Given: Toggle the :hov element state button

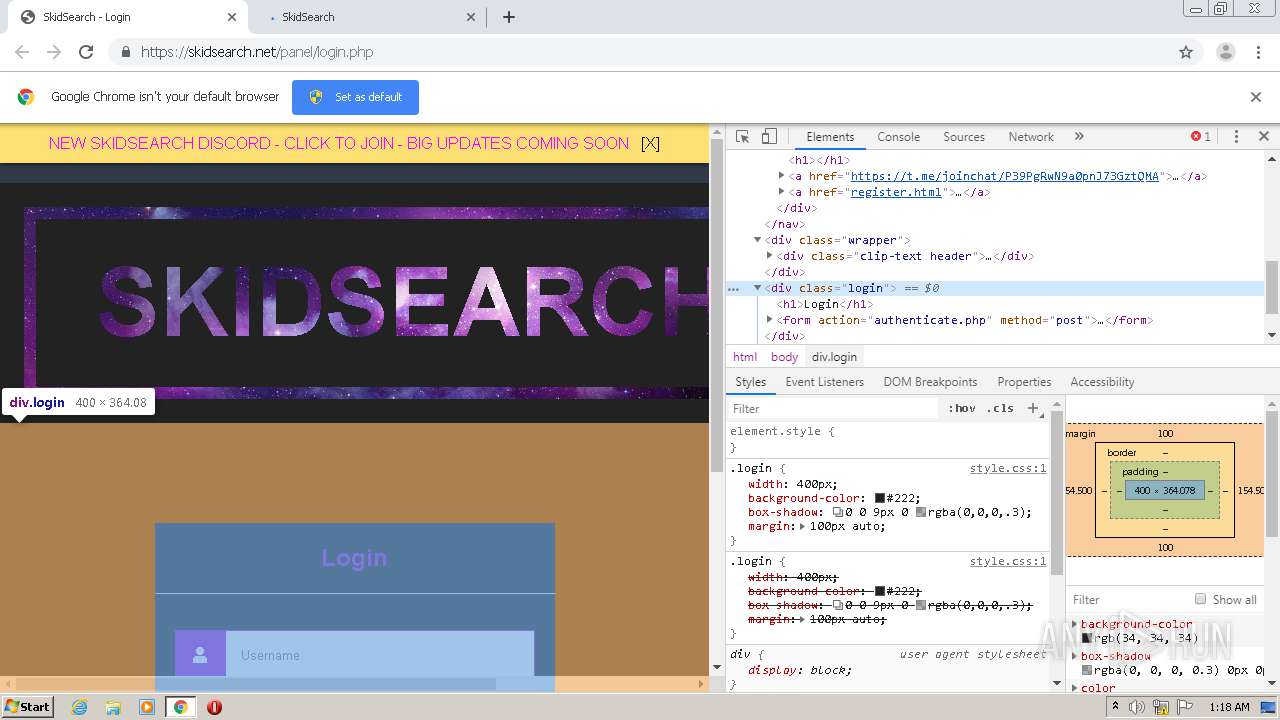Looking at the screenshot, I should [962, 408].
